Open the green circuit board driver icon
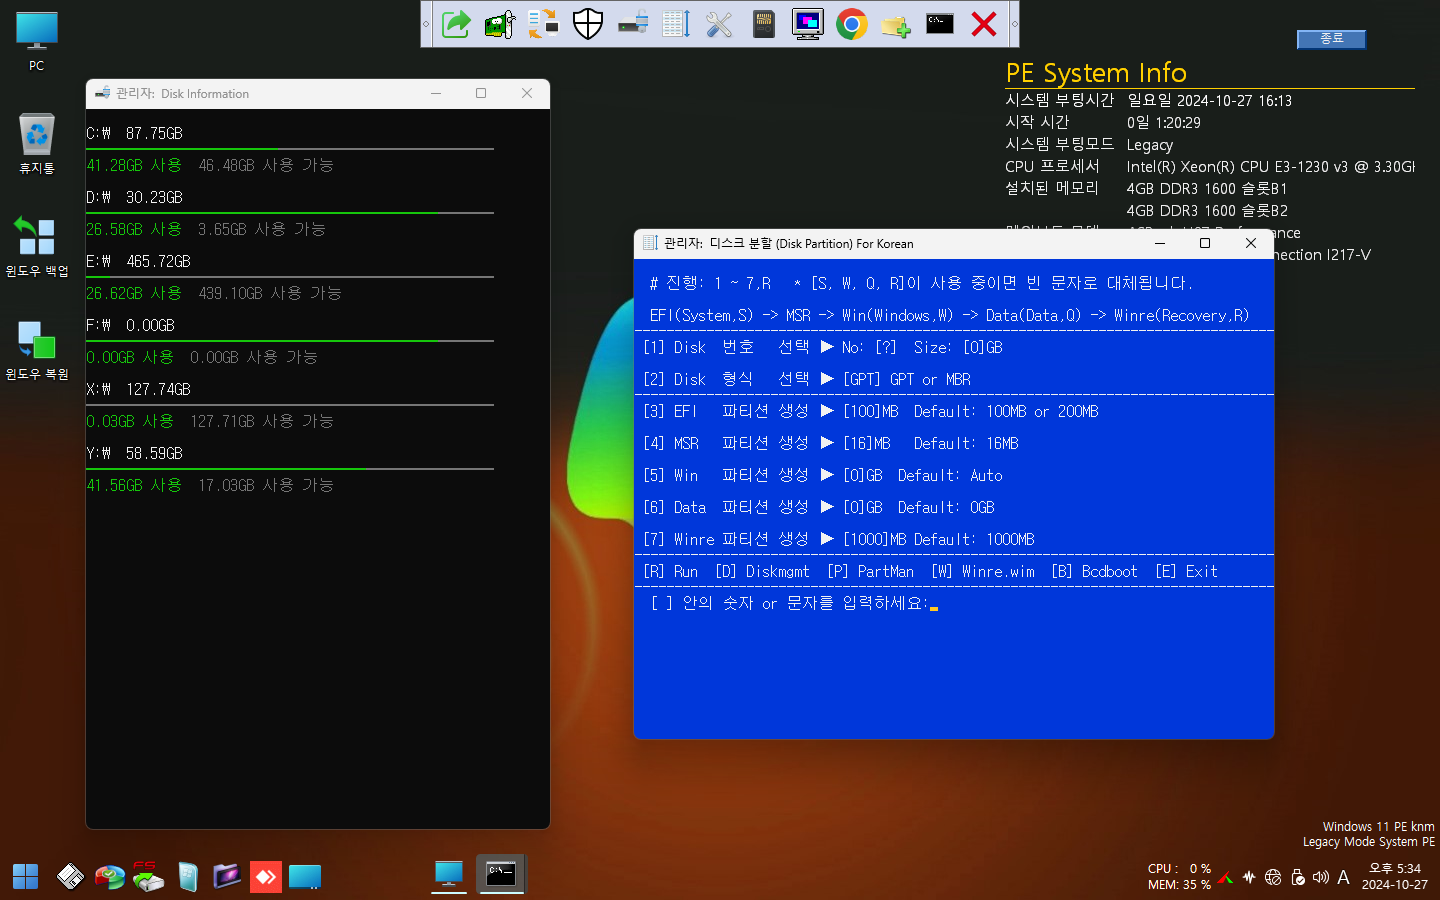Image resolution: width=1440 pixels, height=900 pixels. [500, 24]
